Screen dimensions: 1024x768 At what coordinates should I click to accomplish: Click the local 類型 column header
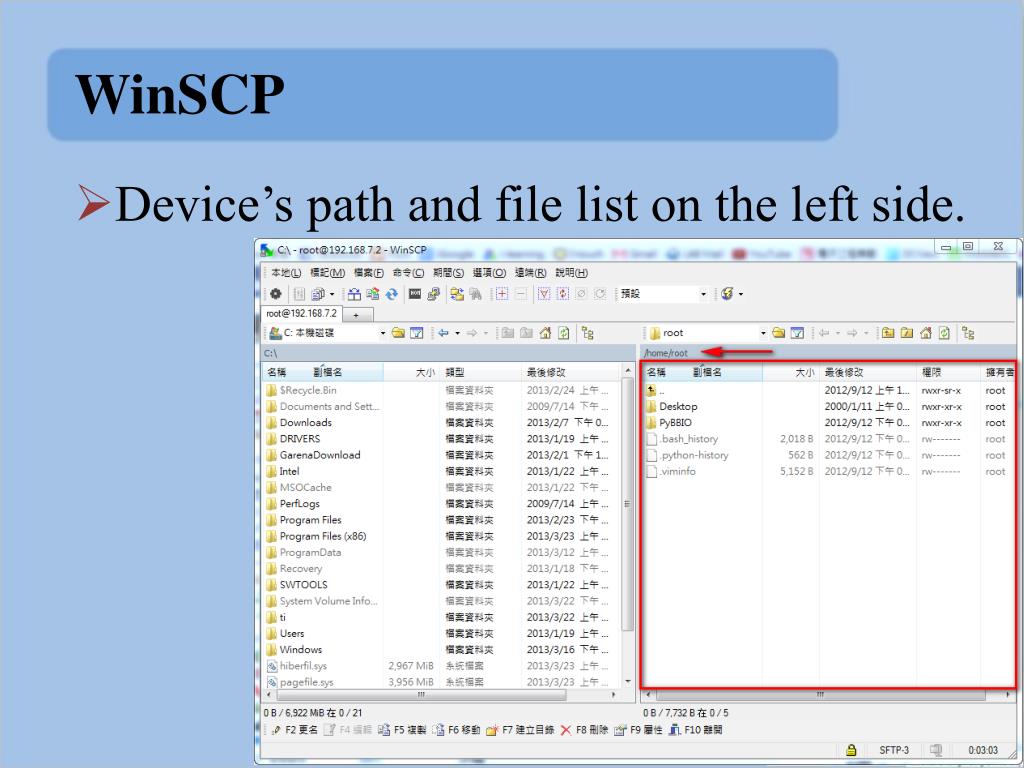coord(481,372)
